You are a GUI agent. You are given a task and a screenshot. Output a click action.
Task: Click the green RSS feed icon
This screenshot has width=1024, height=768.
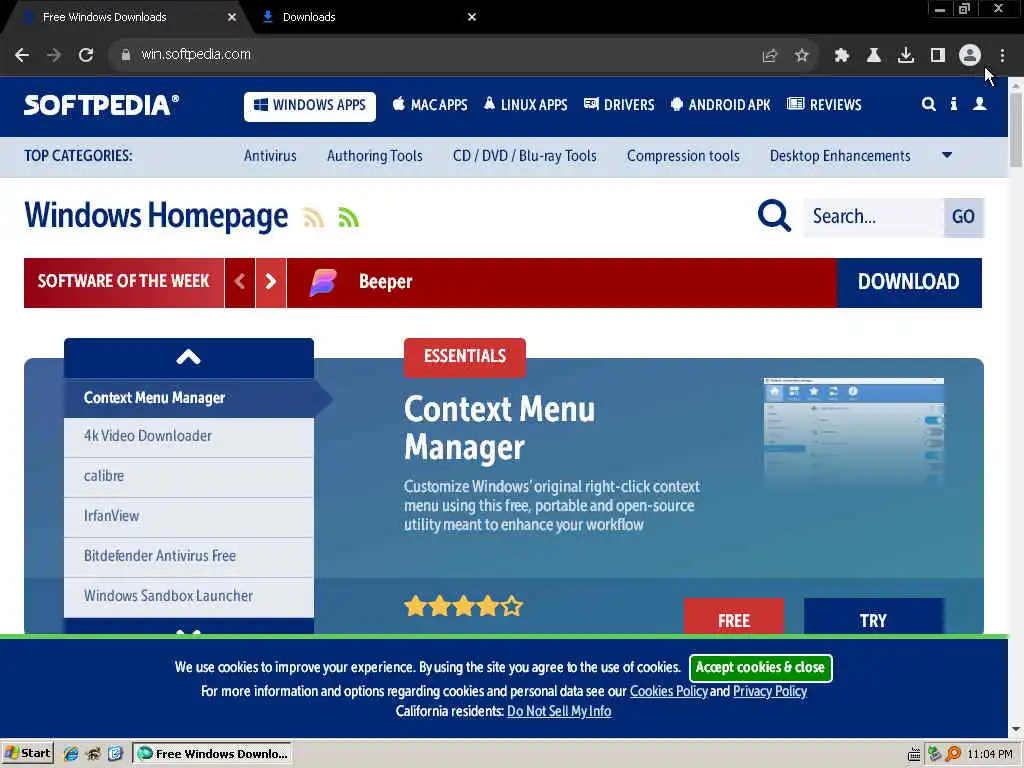[349, 217]
